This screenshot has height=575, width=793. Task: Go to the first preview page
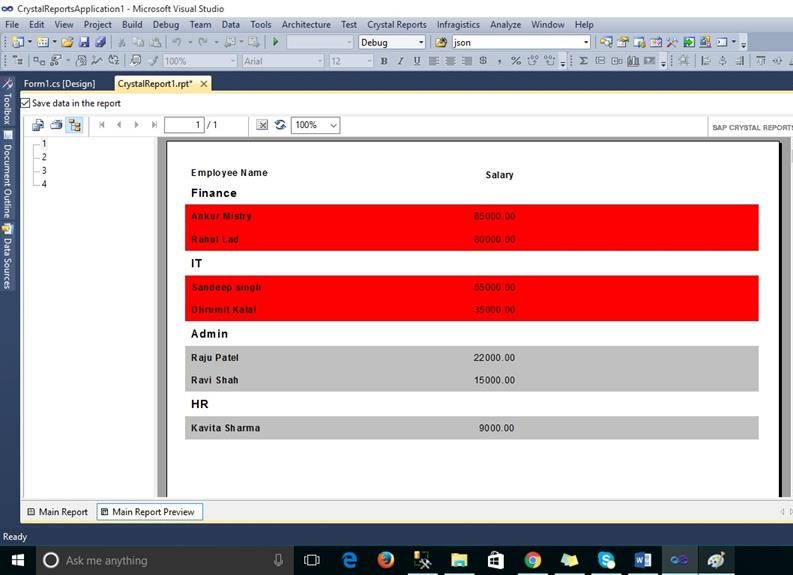pos(102,125)
